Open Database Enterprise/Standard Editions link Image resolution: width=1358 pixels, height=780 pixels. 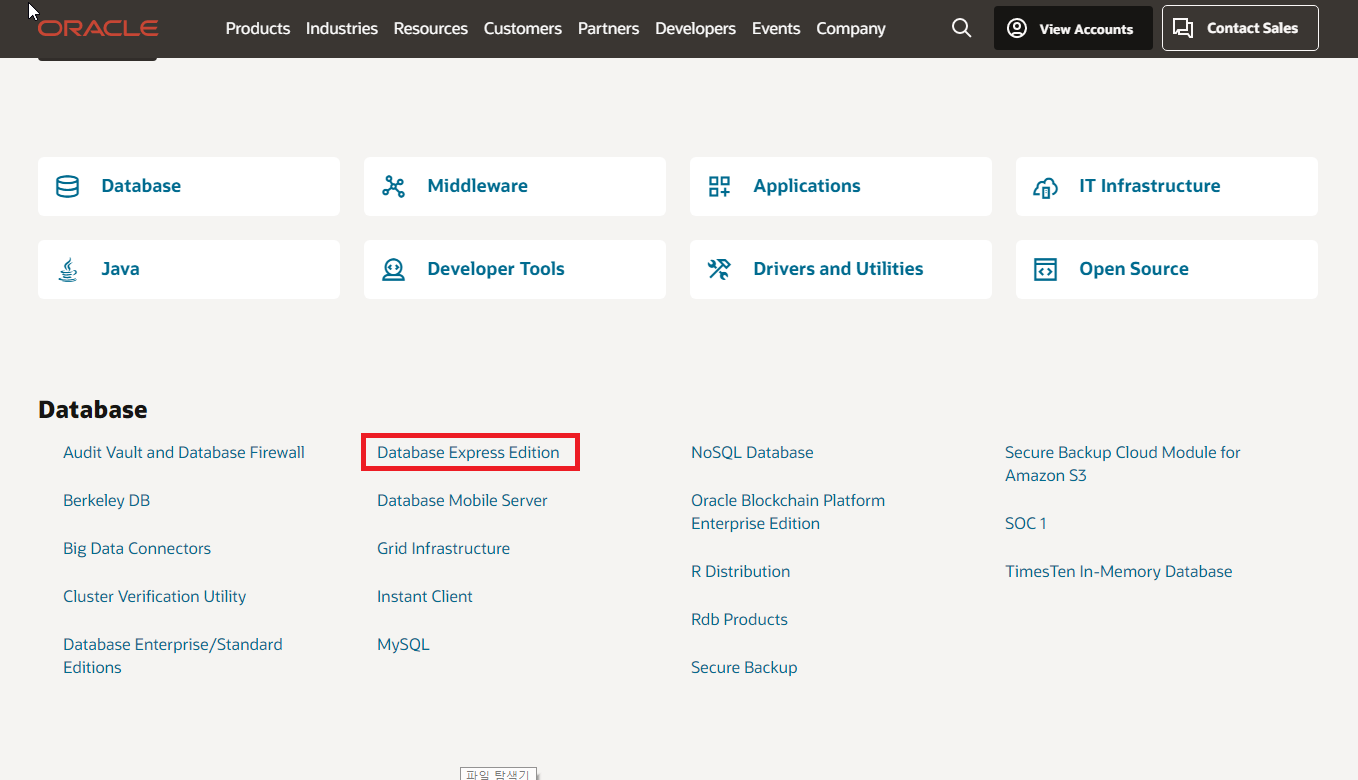(173, 656)
